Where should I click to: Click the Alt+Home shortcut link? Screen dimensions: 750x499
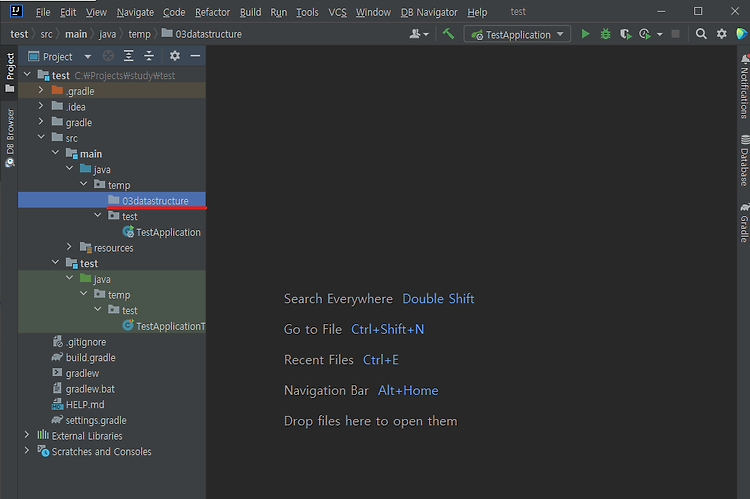click(x=408, y=390)
